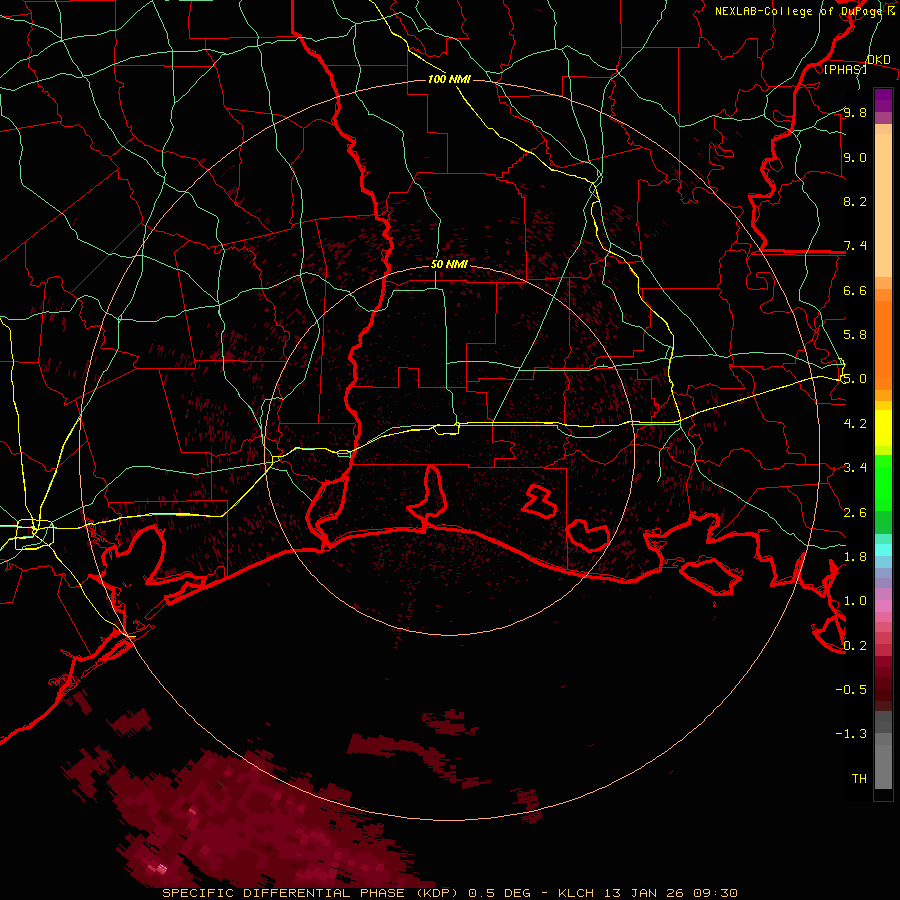Viewport: 900px width, 900px height.
Task: Click the 0.2 scale value
Action: click(x=855, y=646)
